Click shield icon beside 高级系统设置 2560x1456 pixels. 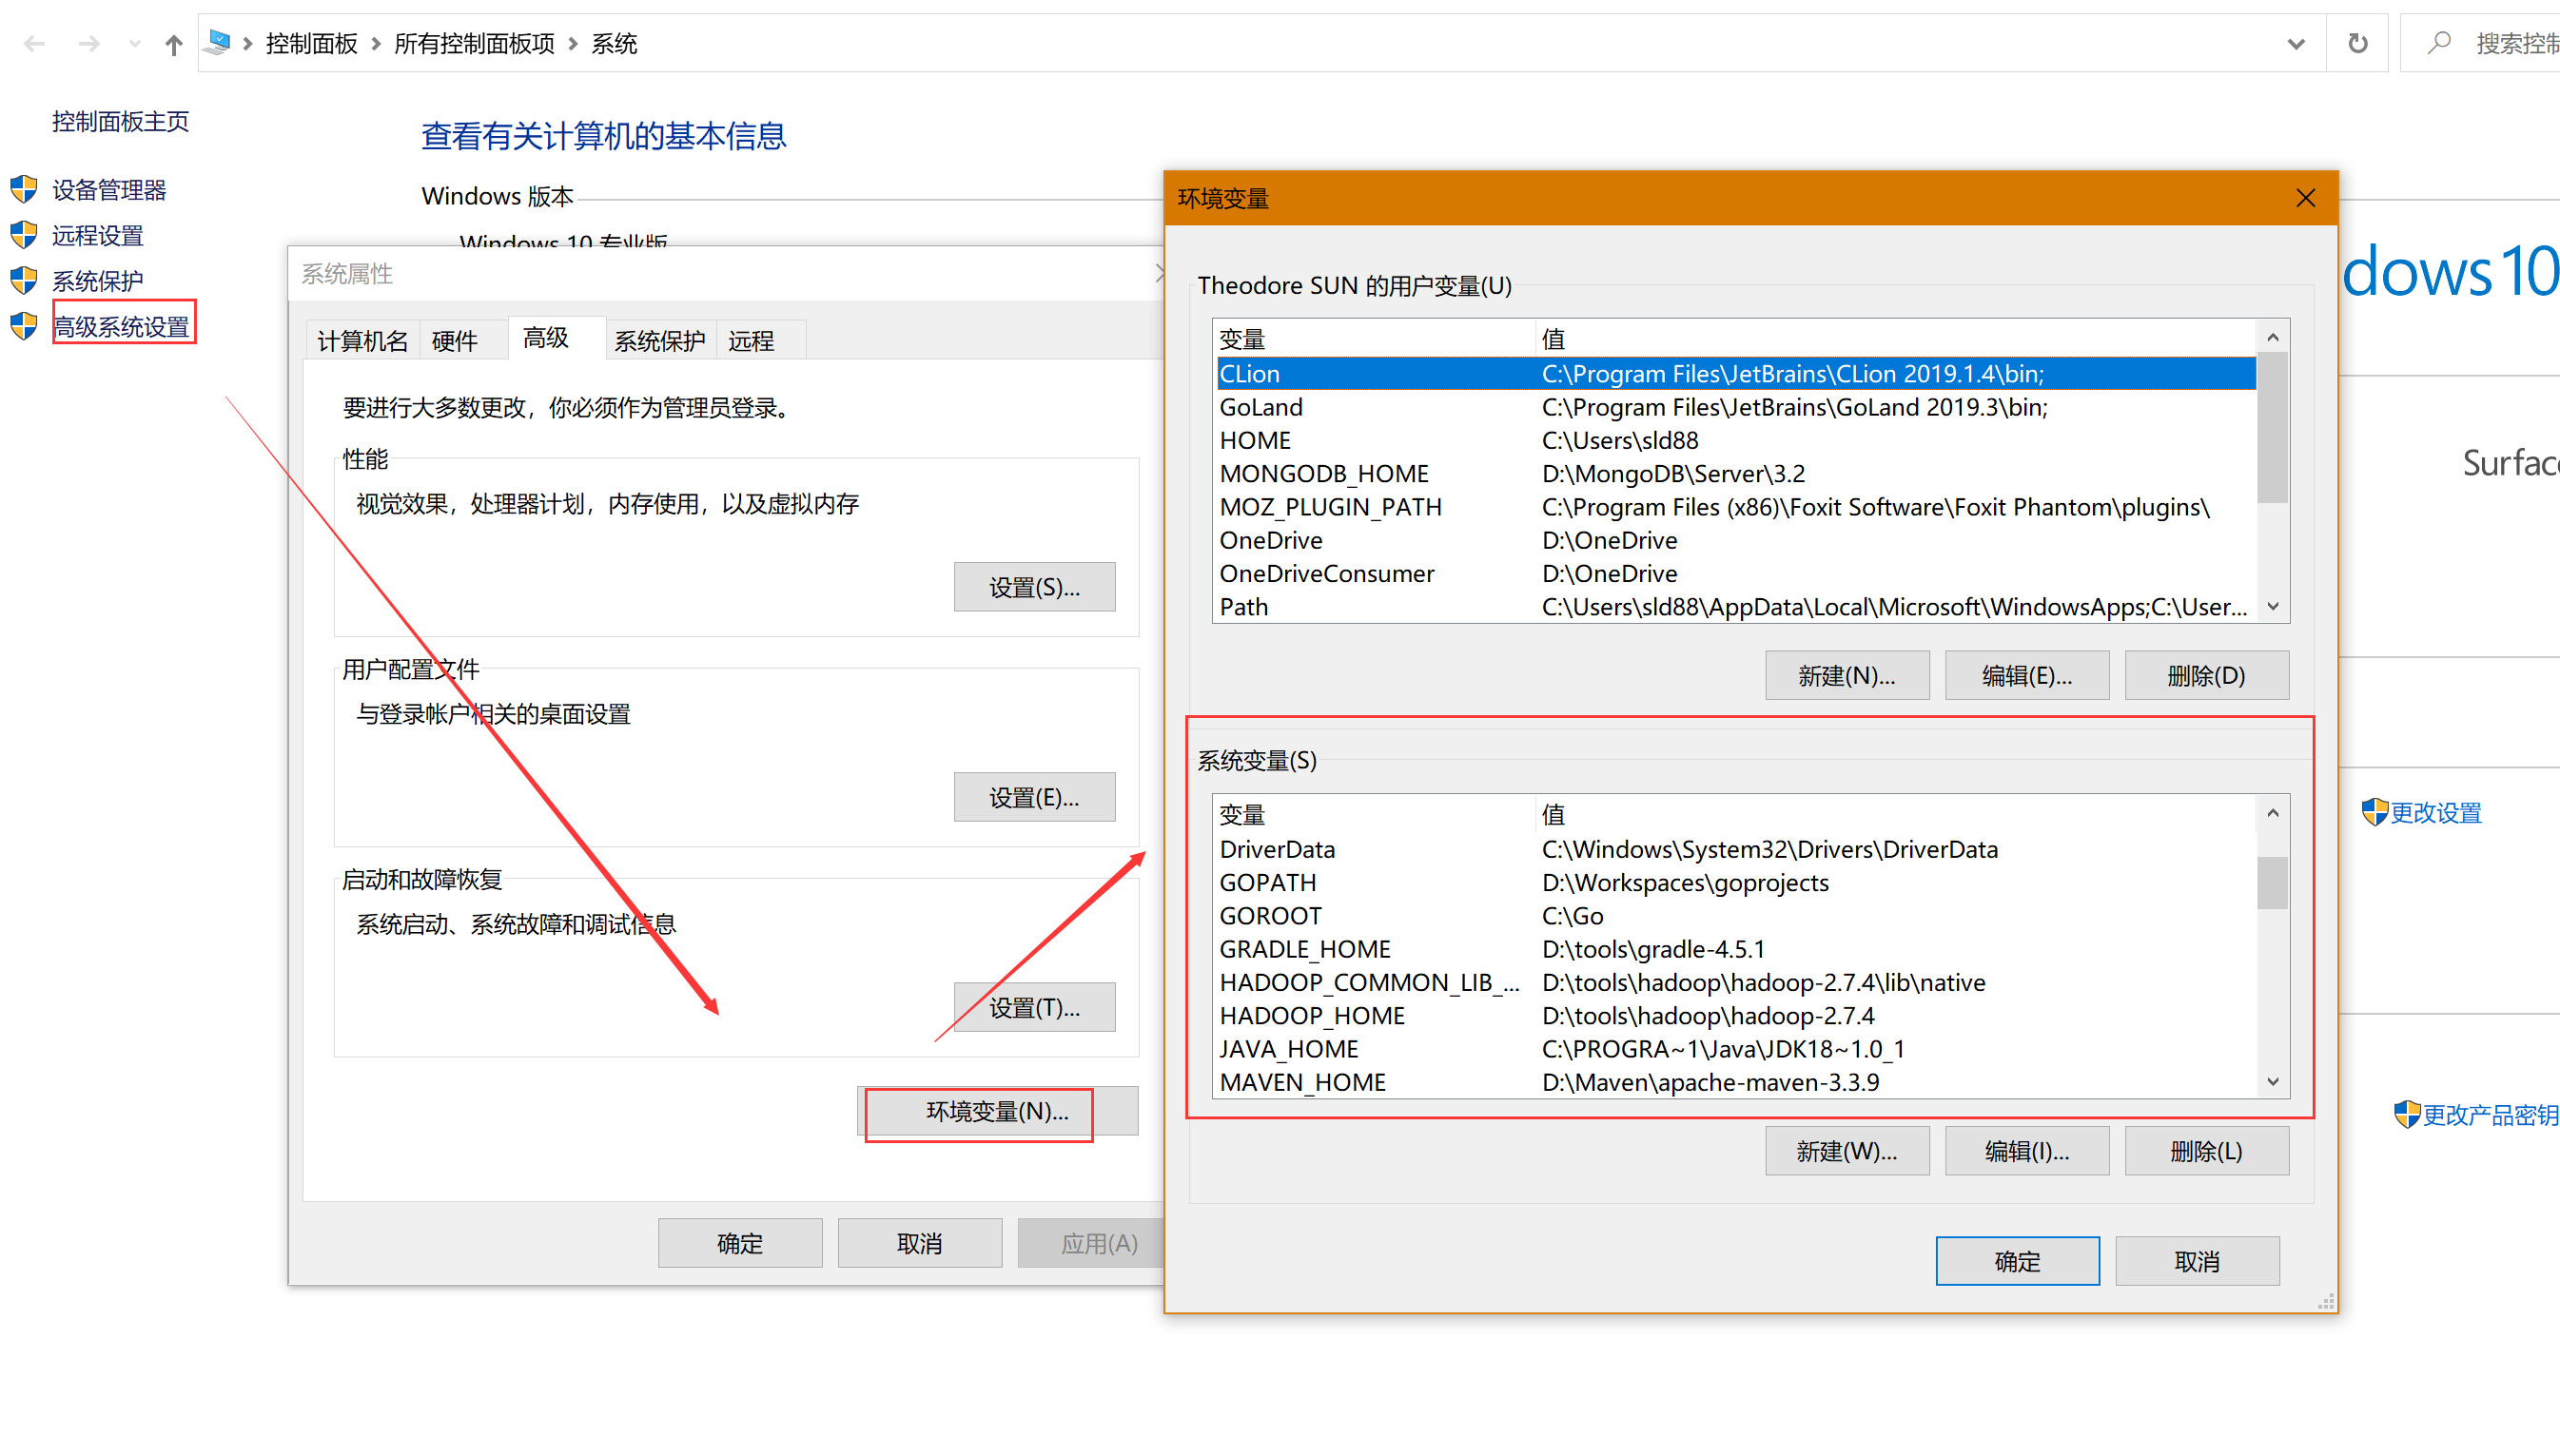pos(24,326)
